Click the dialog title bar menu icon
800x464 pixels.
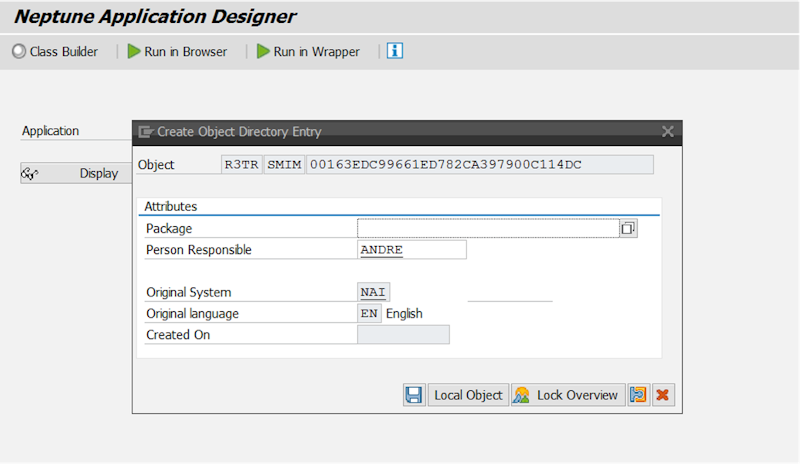coord(146,131)
